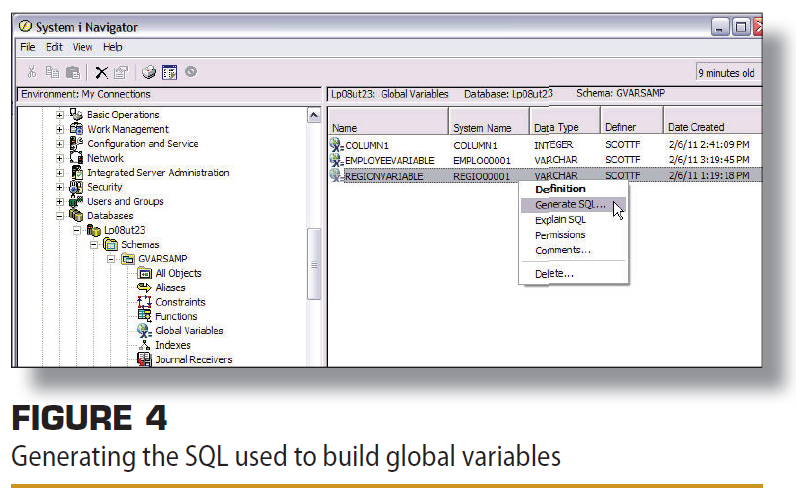
Task: Click the Paste clipboard toolbar icon
Action: point(73,73)
